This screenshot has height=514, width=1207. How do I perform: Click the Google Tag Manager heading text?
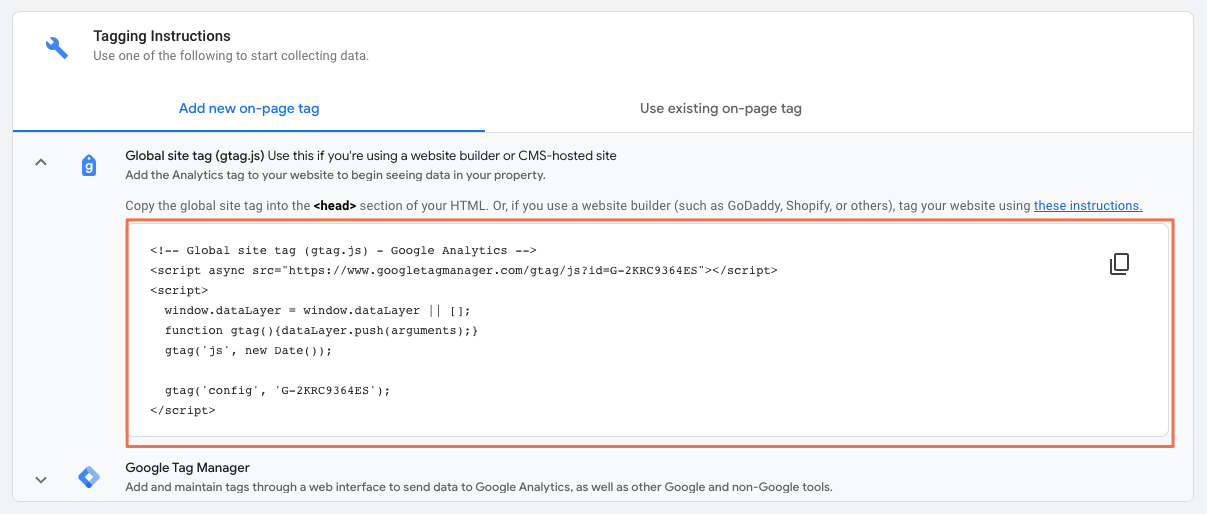coord(187,467)
